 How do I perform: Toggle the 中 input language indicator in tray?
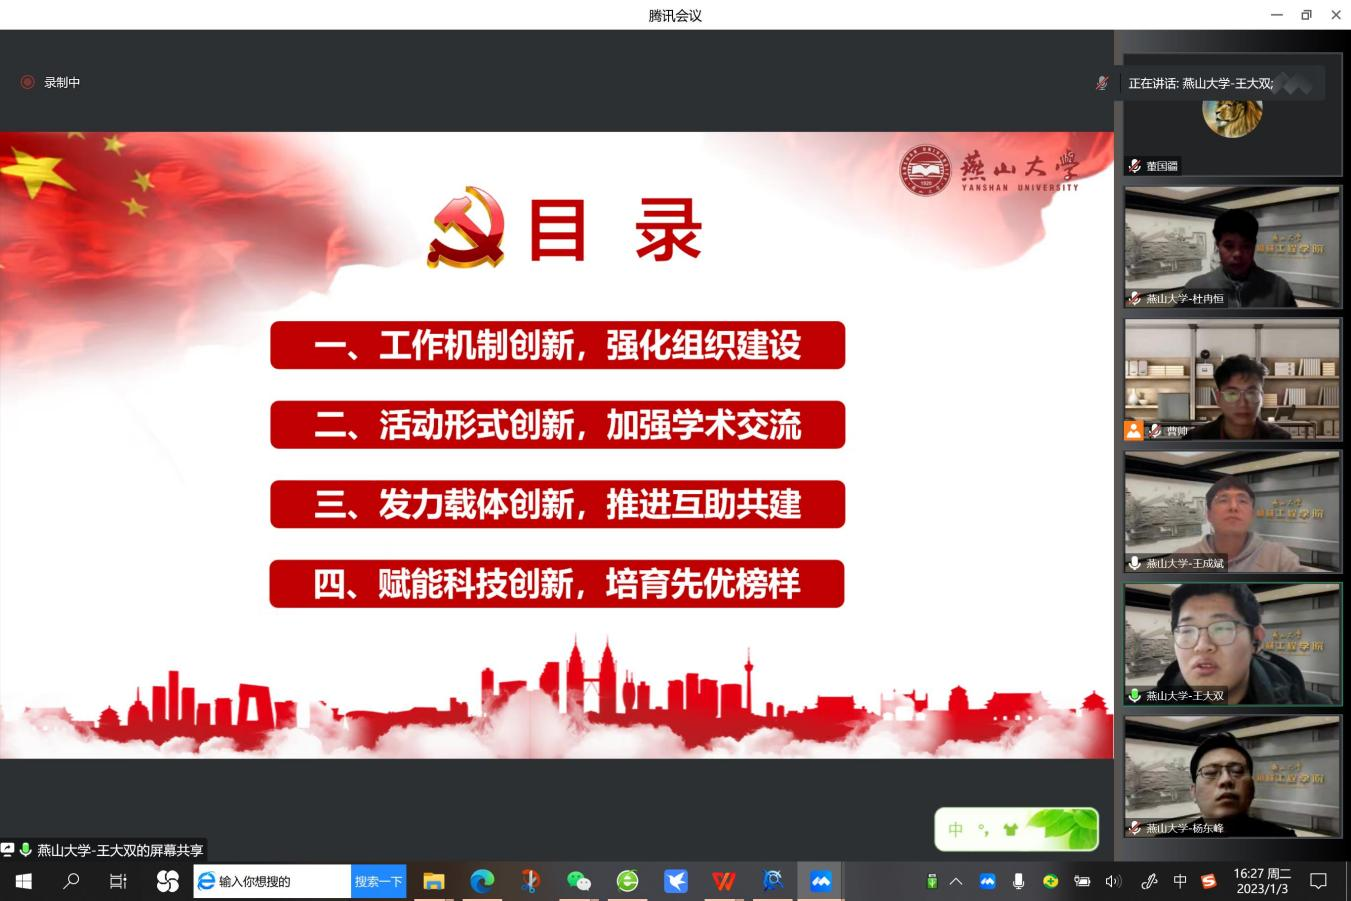[1180, 881]
